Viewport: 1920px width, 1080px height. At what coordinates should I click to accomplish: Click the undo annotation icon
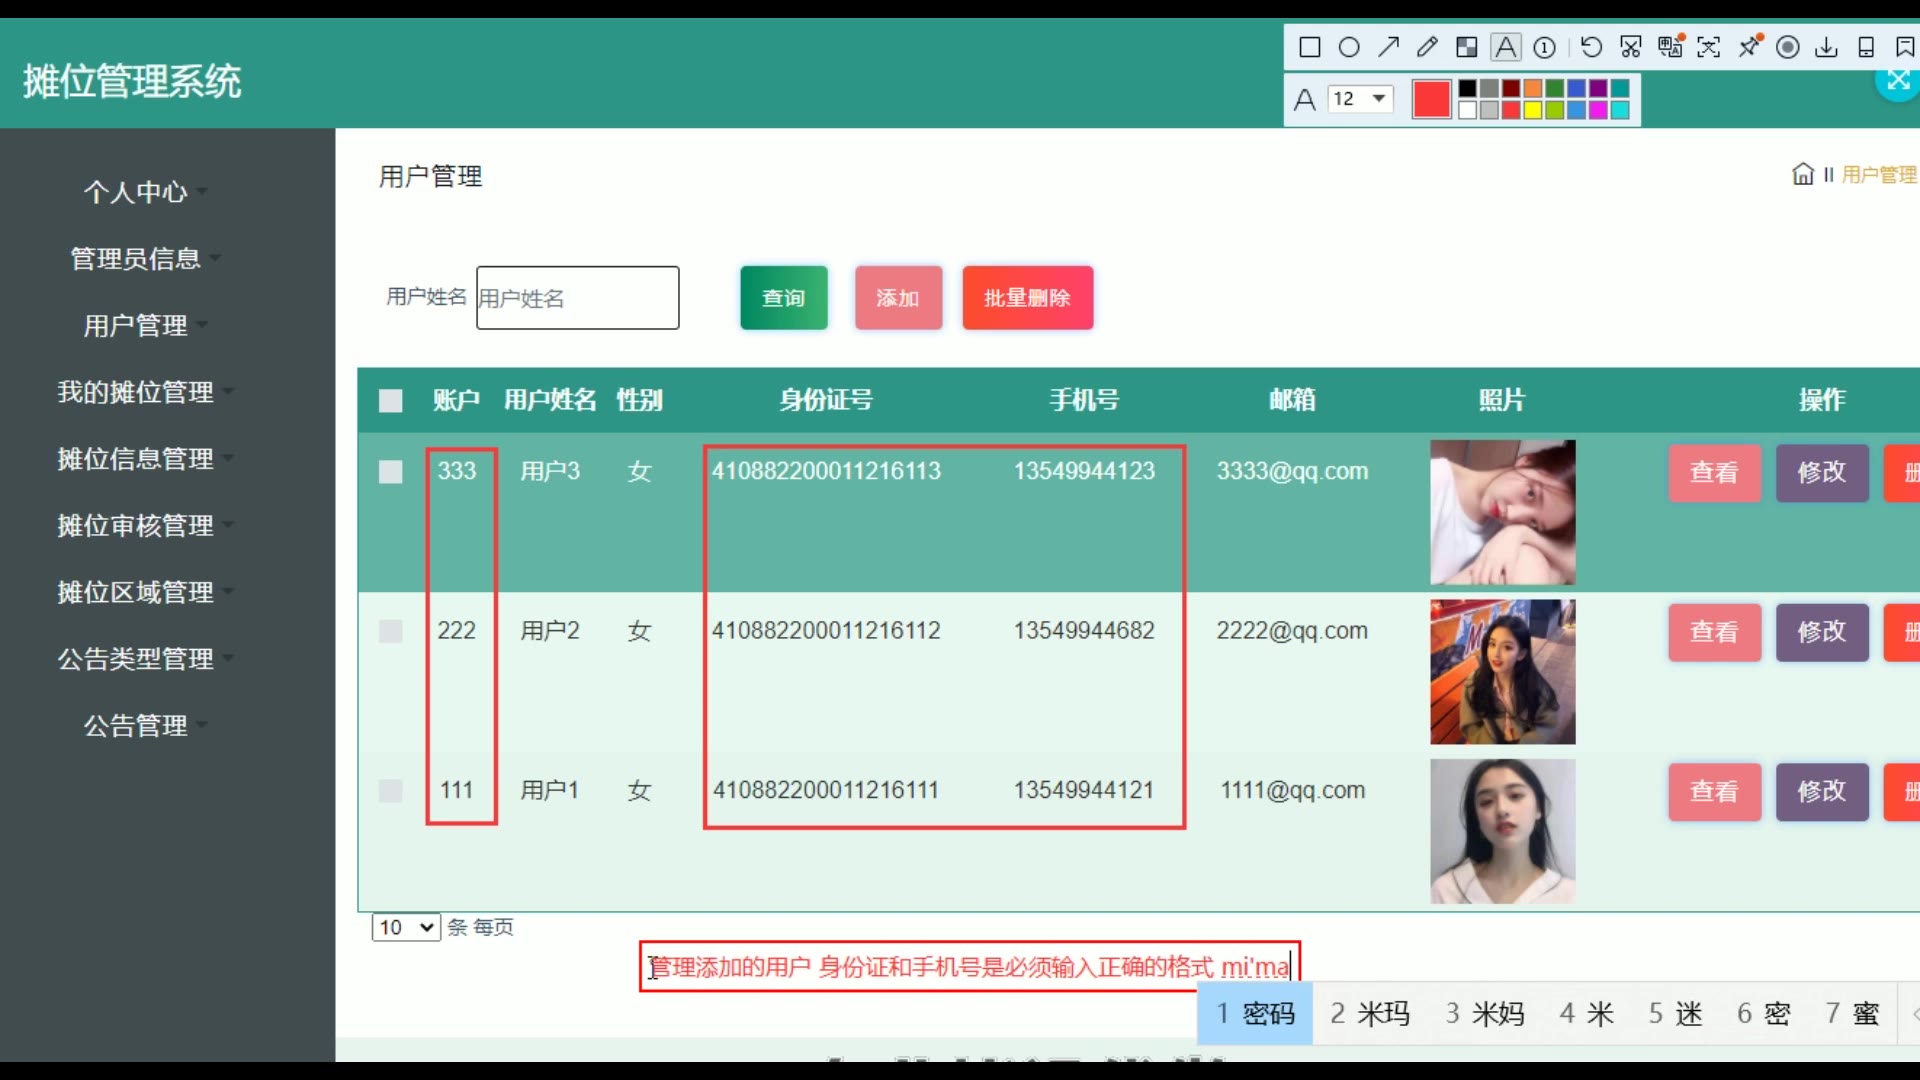1591,47
